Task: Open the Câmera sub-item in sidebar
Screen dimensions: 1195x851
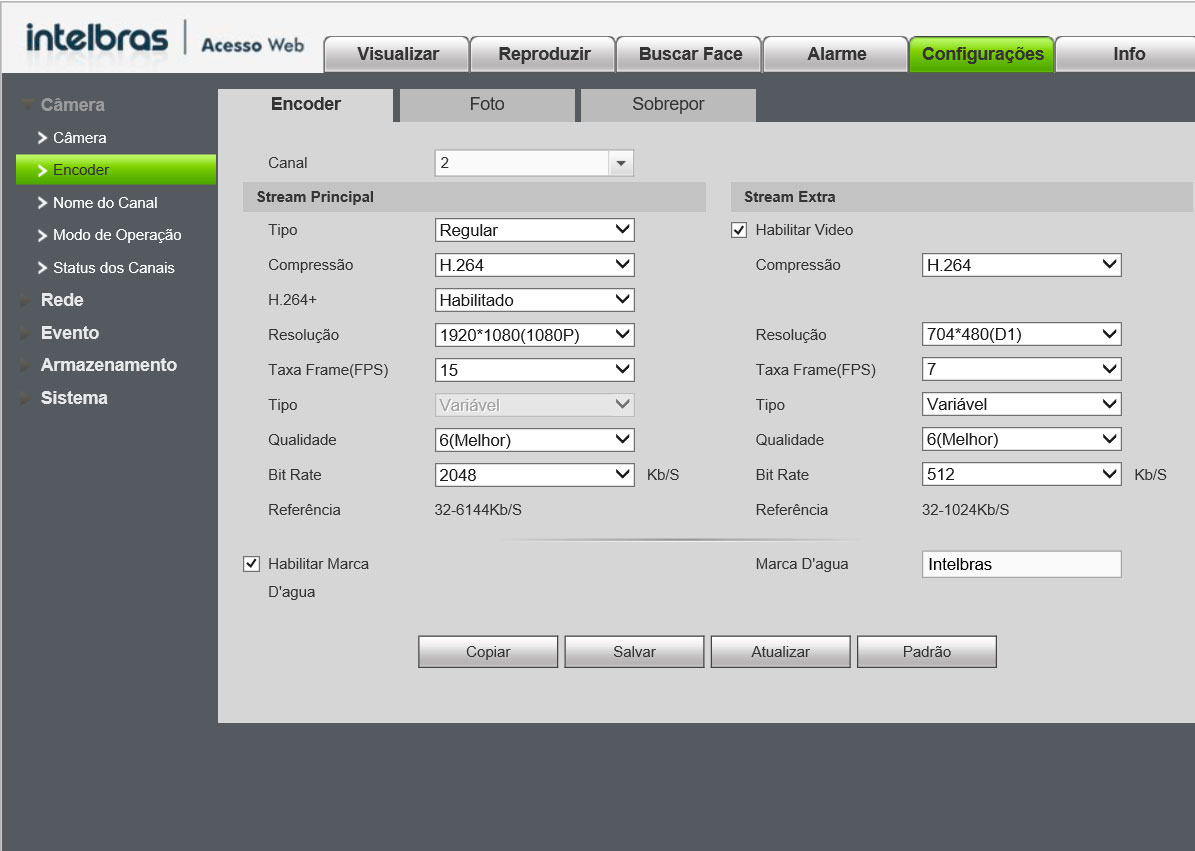Action: [x=79, y=138]
